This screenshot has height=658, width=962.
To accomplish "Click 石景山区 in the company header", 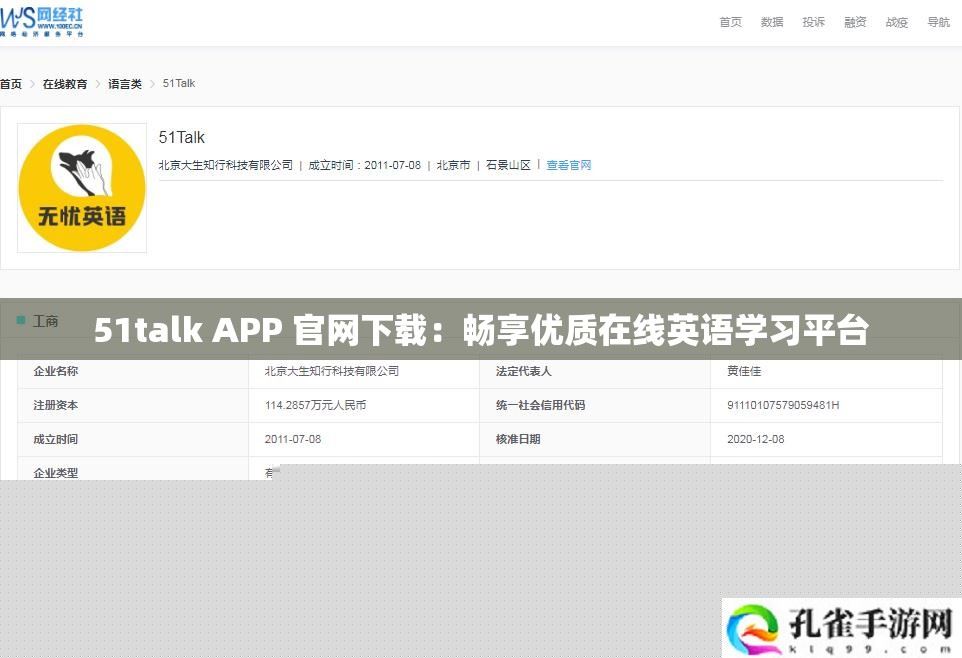I will click(508, 164).
